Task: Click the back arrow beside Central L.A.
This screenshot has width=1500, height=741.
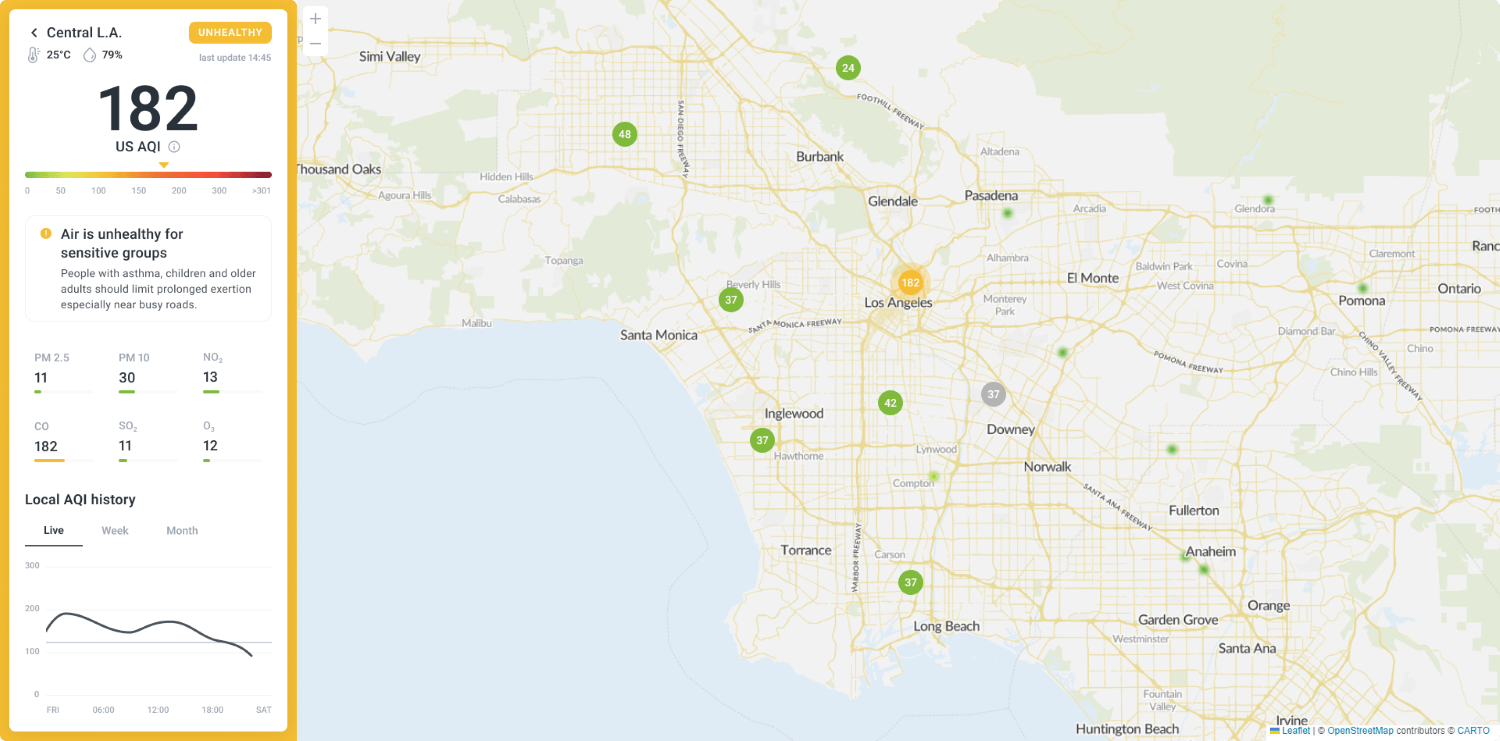Action: click(x=34, y=33)
